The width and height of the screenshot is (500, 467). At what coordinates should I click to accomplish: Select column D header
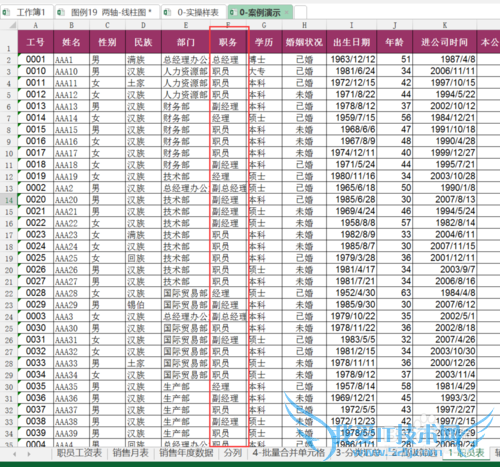(143, 25)
